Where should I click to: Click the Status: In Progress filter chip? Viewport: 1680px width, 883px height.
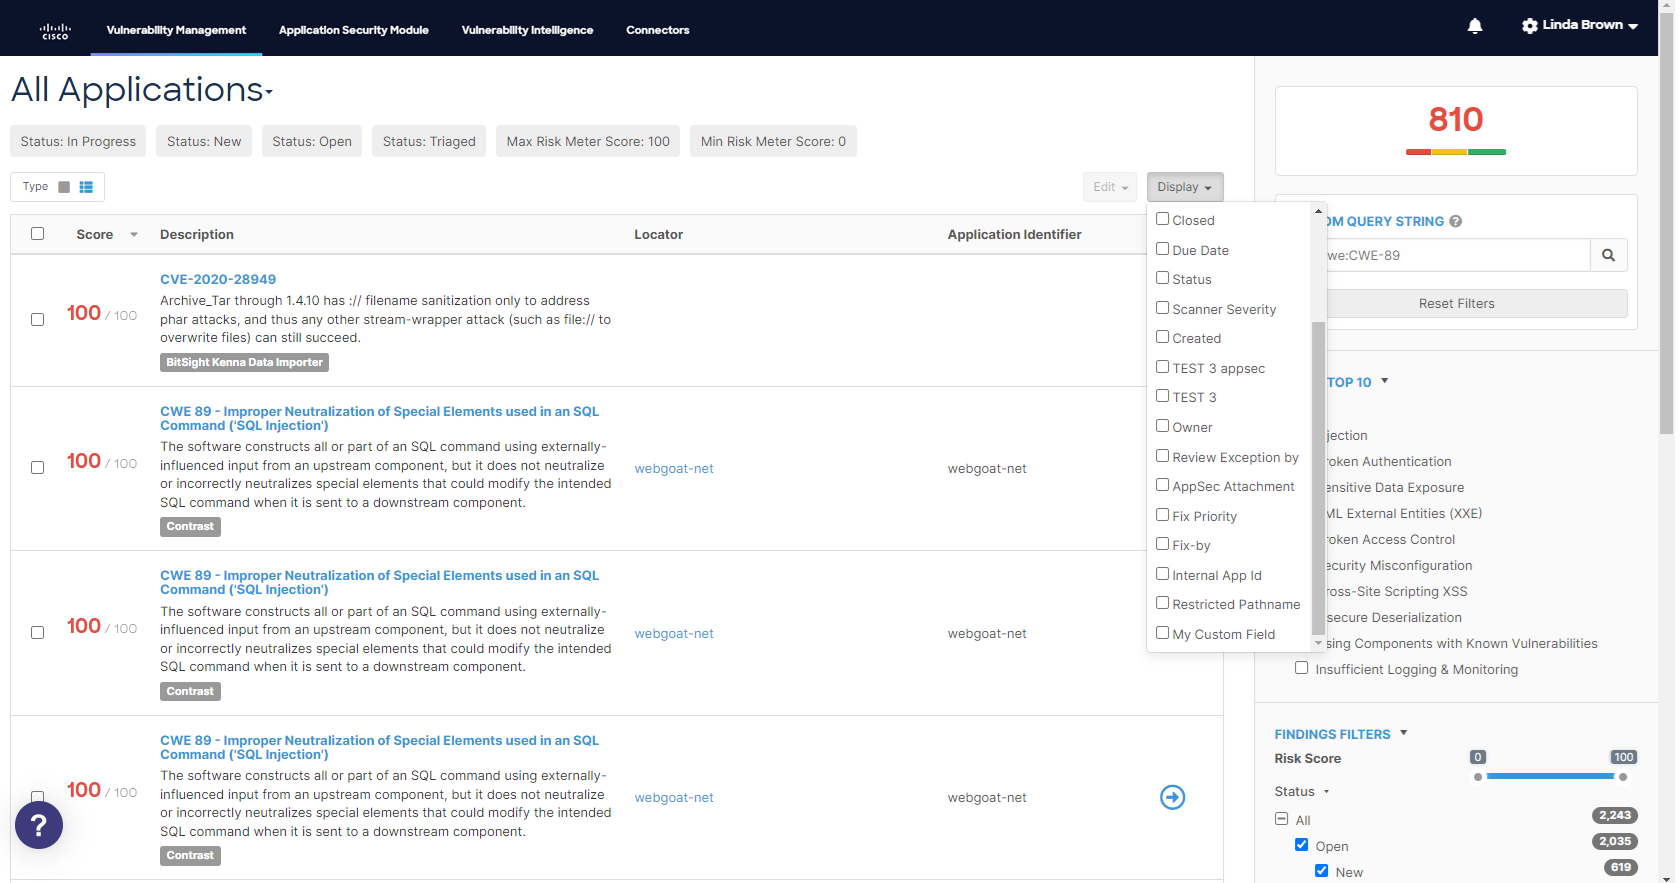pyautogui.click(x=78, y=141)
